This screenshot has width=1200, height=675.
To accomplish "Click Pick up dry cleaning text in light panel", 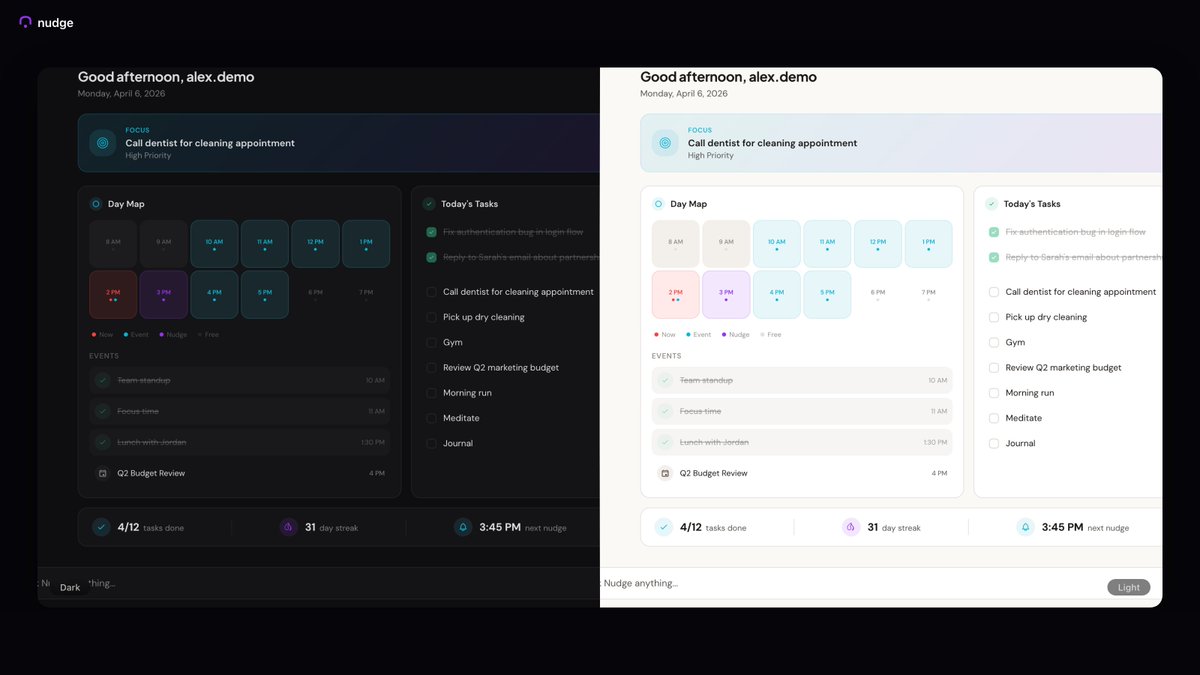I will [x=1046, y=317].
